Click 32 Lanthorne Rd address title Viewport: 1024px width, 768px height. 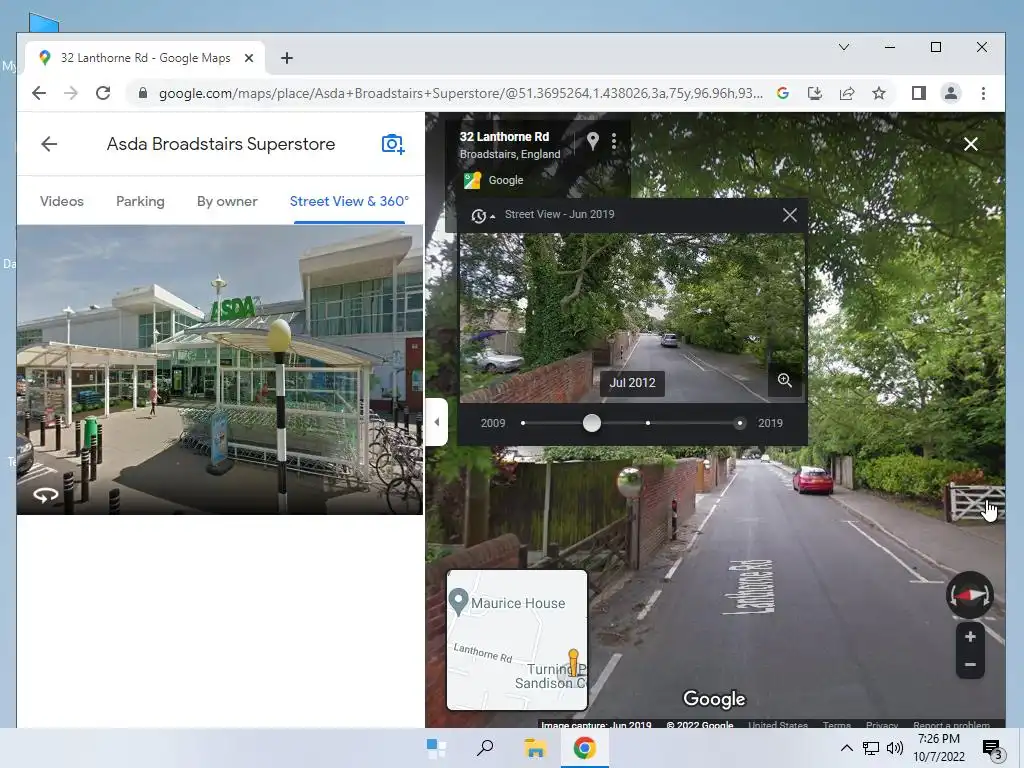click(x=504, y=136)
